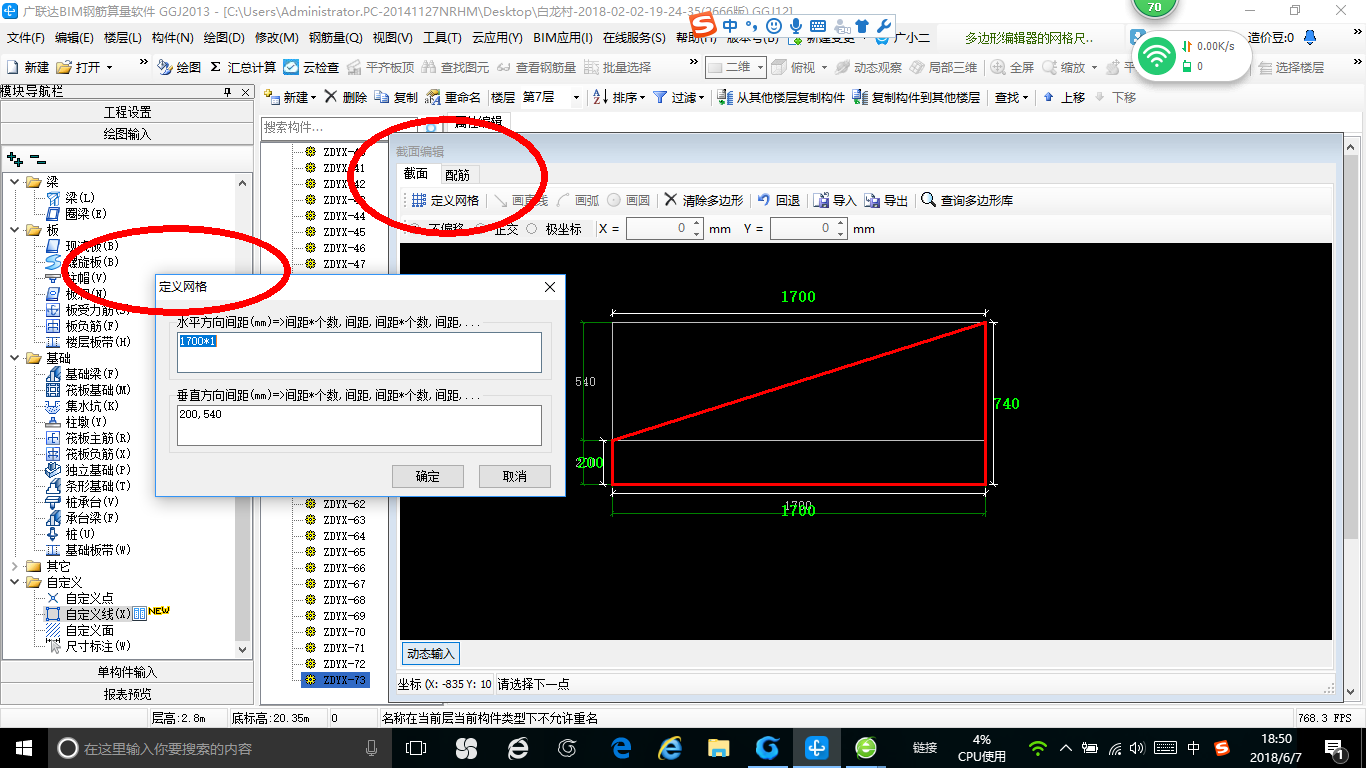
Task: Toggle 动态输入 button
Action: pos(430,654)
